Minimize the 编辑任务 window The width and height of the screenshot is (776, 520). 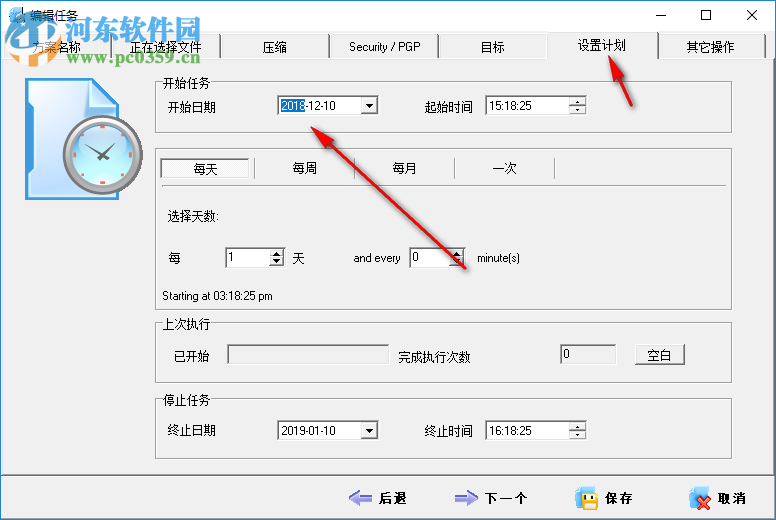click(x=661, y=15)
